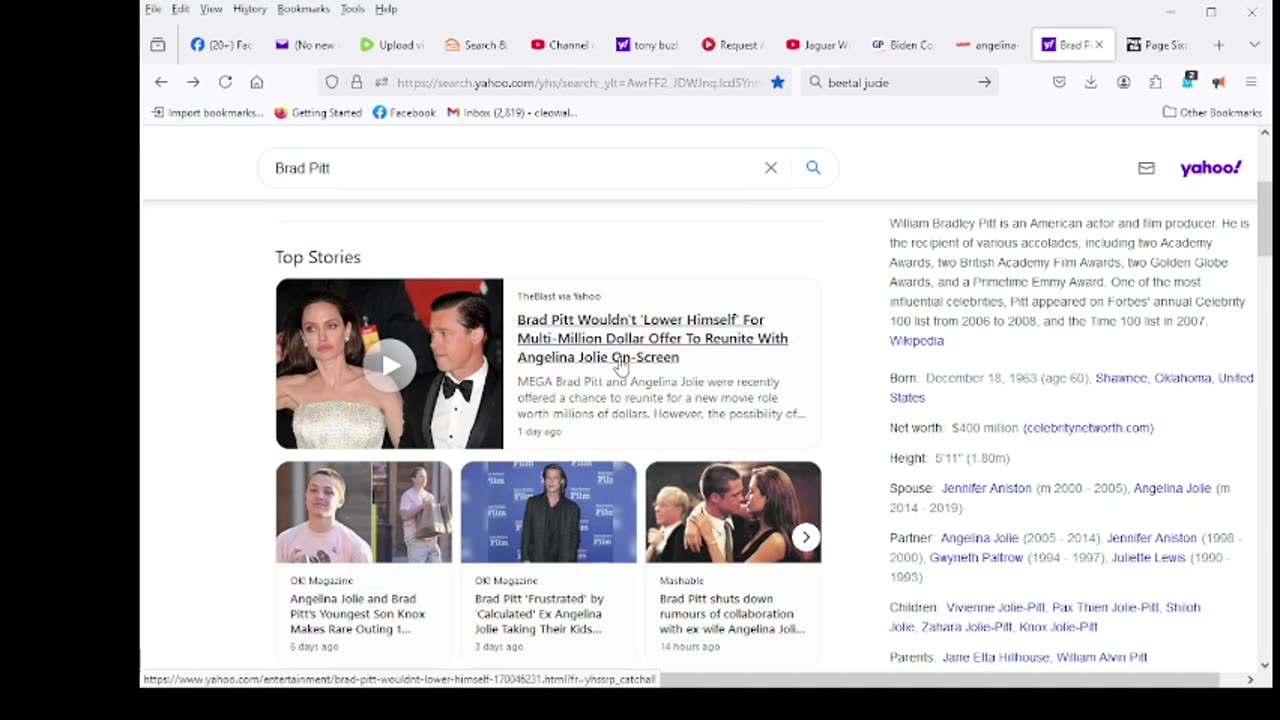The width and height of the screenshot is (1280, 720).
Task: Go to the Yahoo logo homepage
Action: coord(1211,168)
